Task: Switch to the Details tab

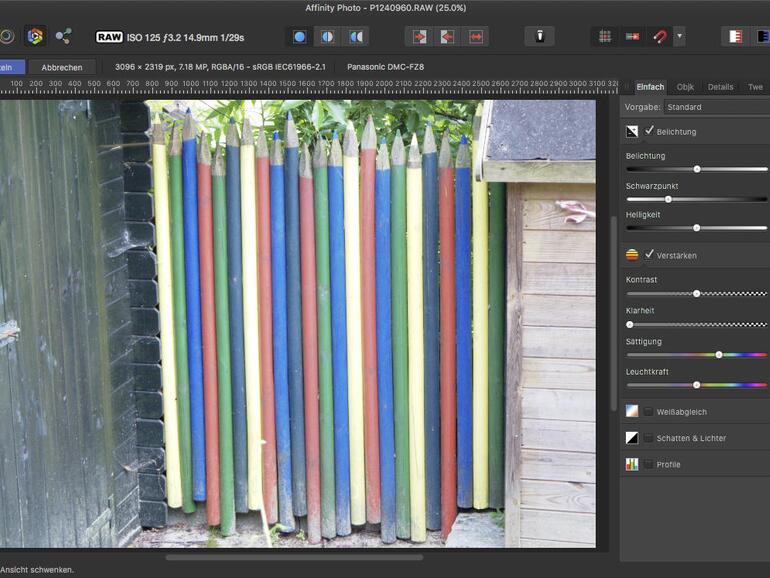Action: (720, 87)
